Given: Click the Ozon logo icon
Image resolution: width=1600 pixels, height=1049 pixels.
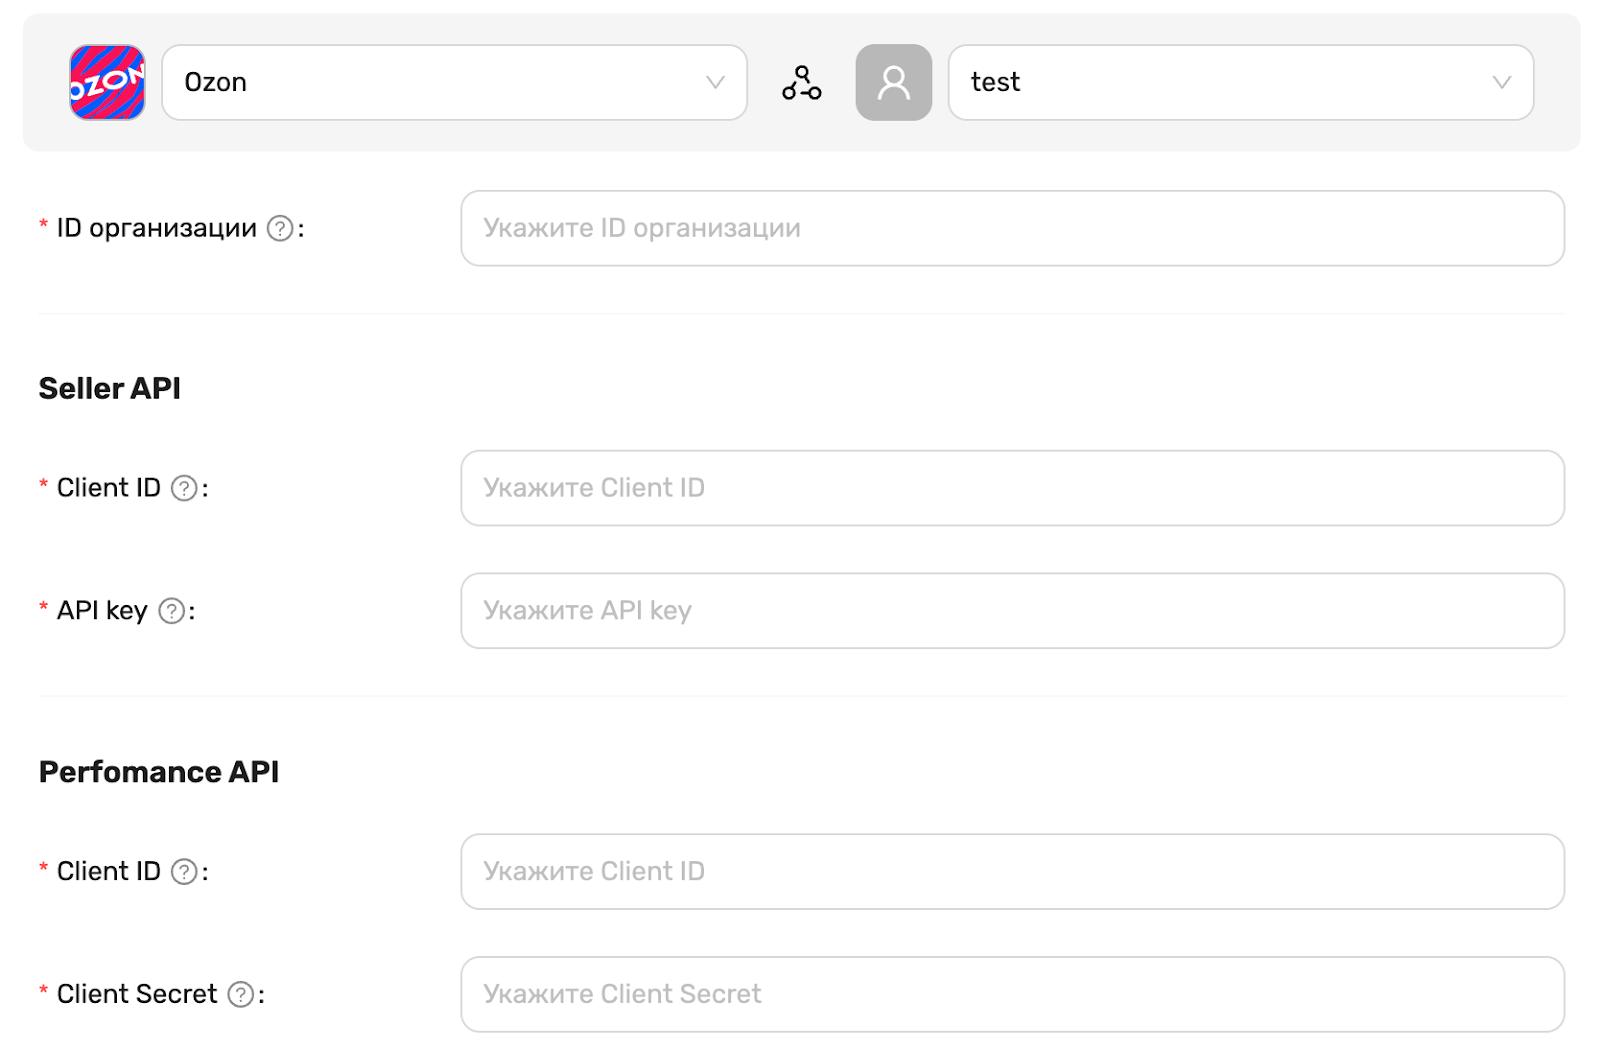Looking at the screenshot, I should (107, 82).
